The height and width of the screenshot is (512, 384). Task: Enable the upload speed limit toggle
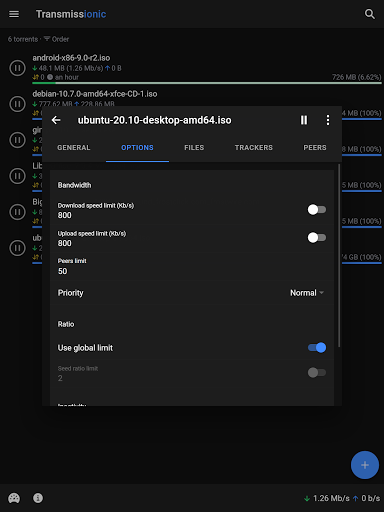pyautogui.click(x=317, y=238)
